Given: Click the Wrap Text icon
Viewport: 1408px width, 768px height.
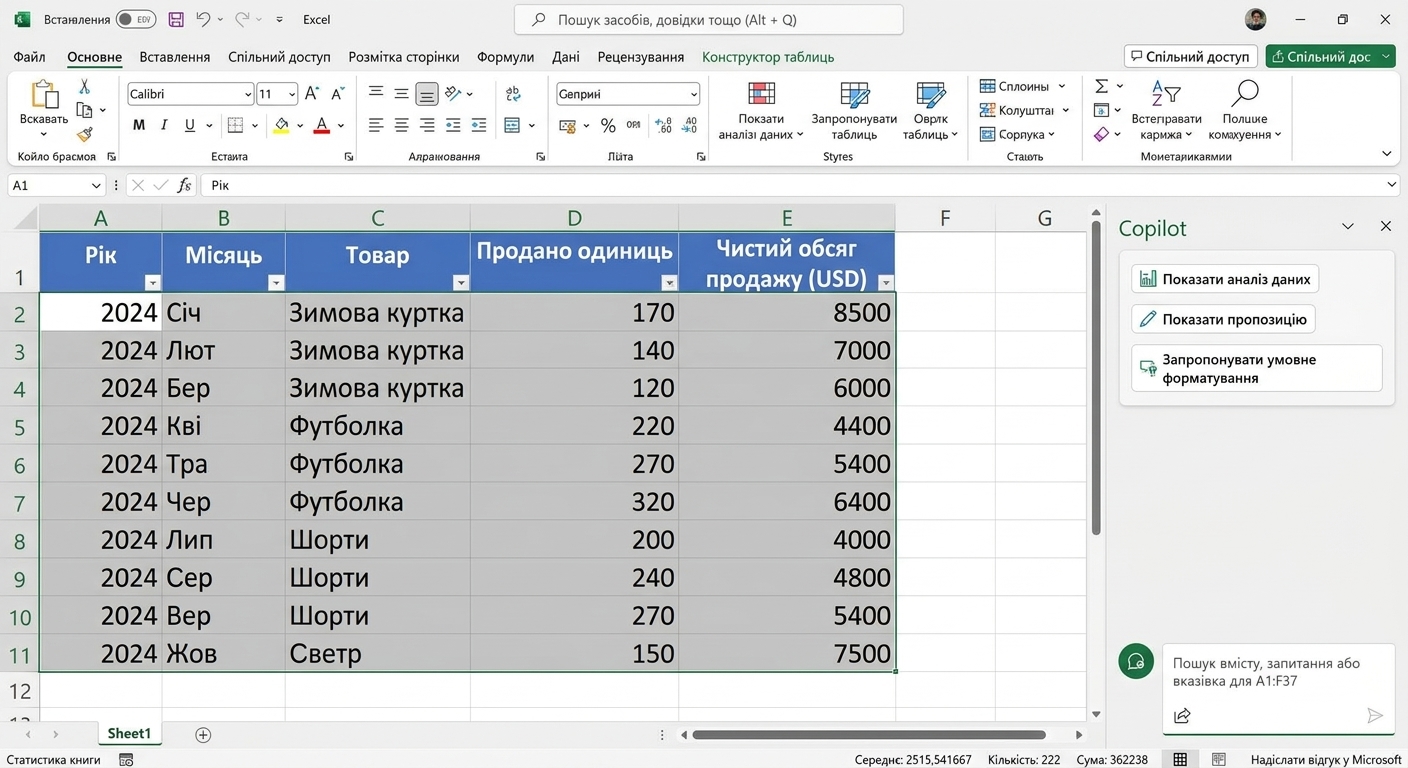Looking at the screenshot, I should click(x=513, y=93).
